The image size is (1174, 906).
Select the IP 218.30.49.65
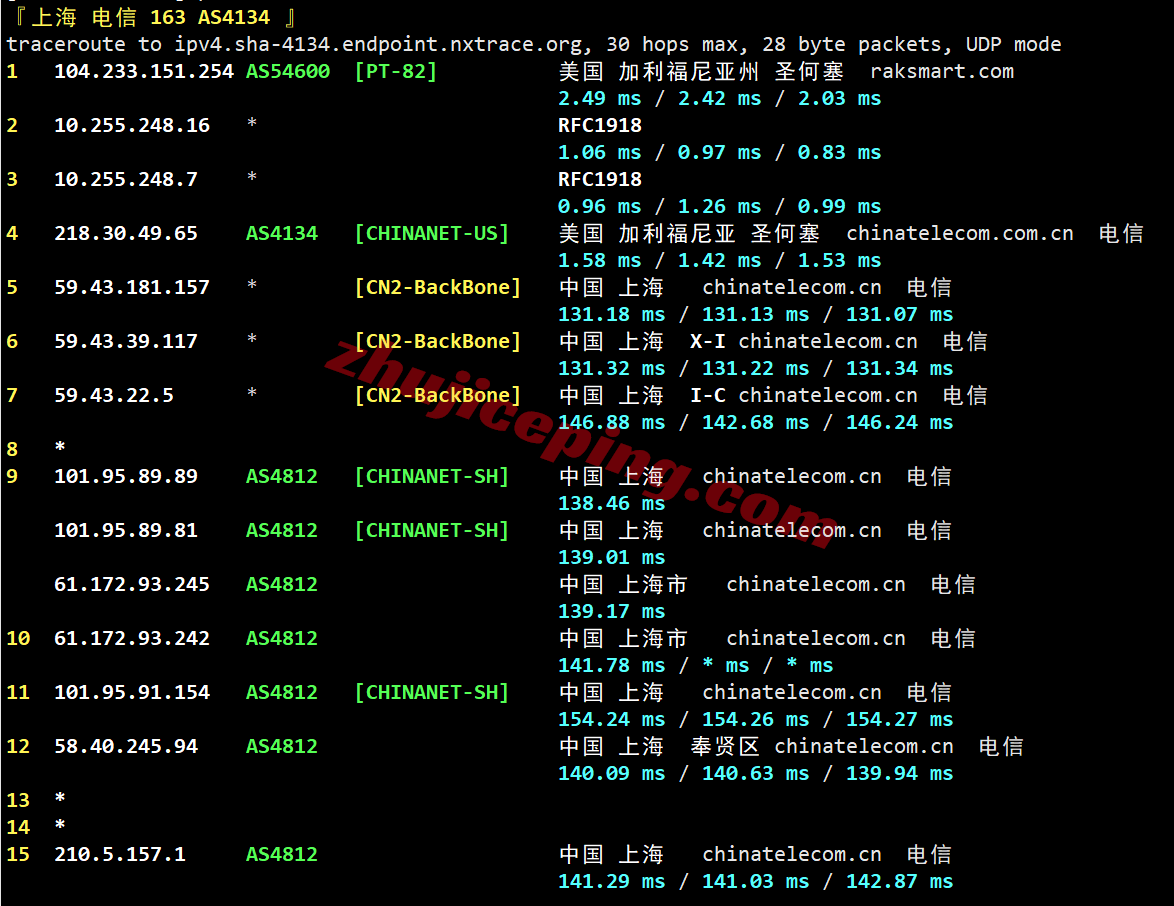point(125,233)
